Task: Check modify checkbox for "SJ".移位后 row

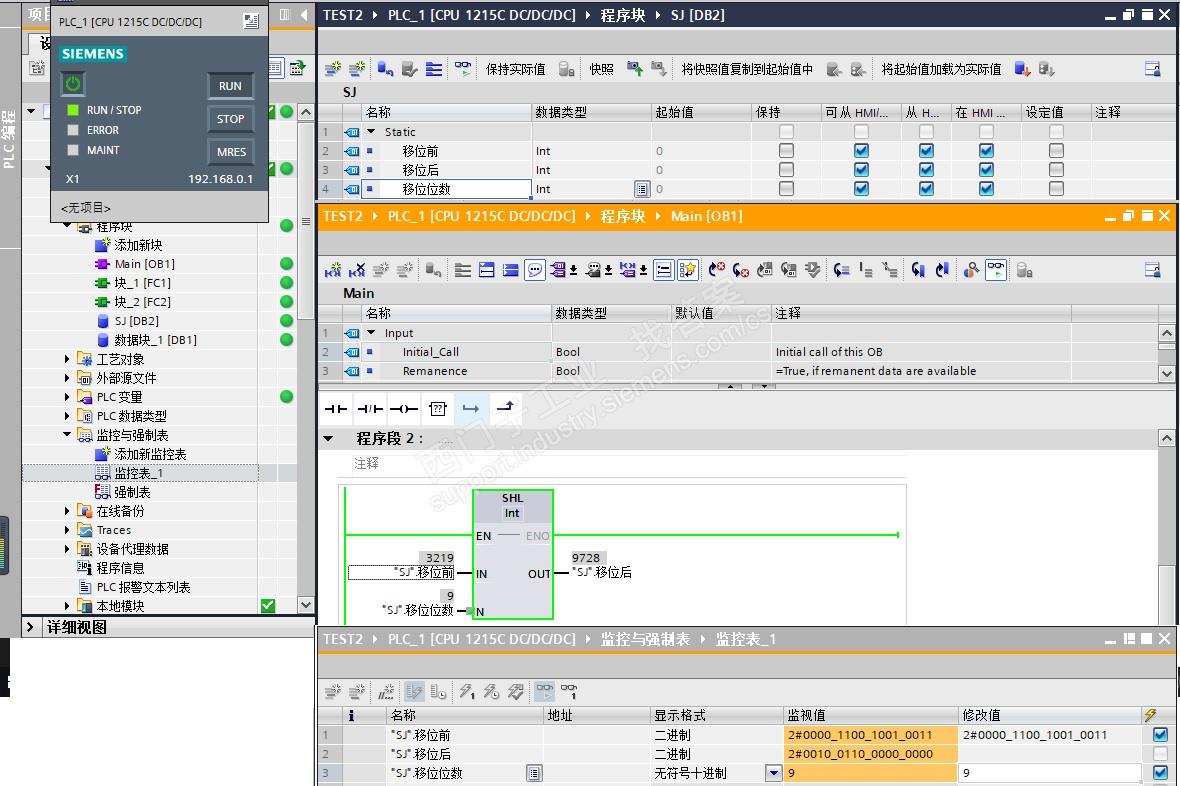Action: point(1160,754)
